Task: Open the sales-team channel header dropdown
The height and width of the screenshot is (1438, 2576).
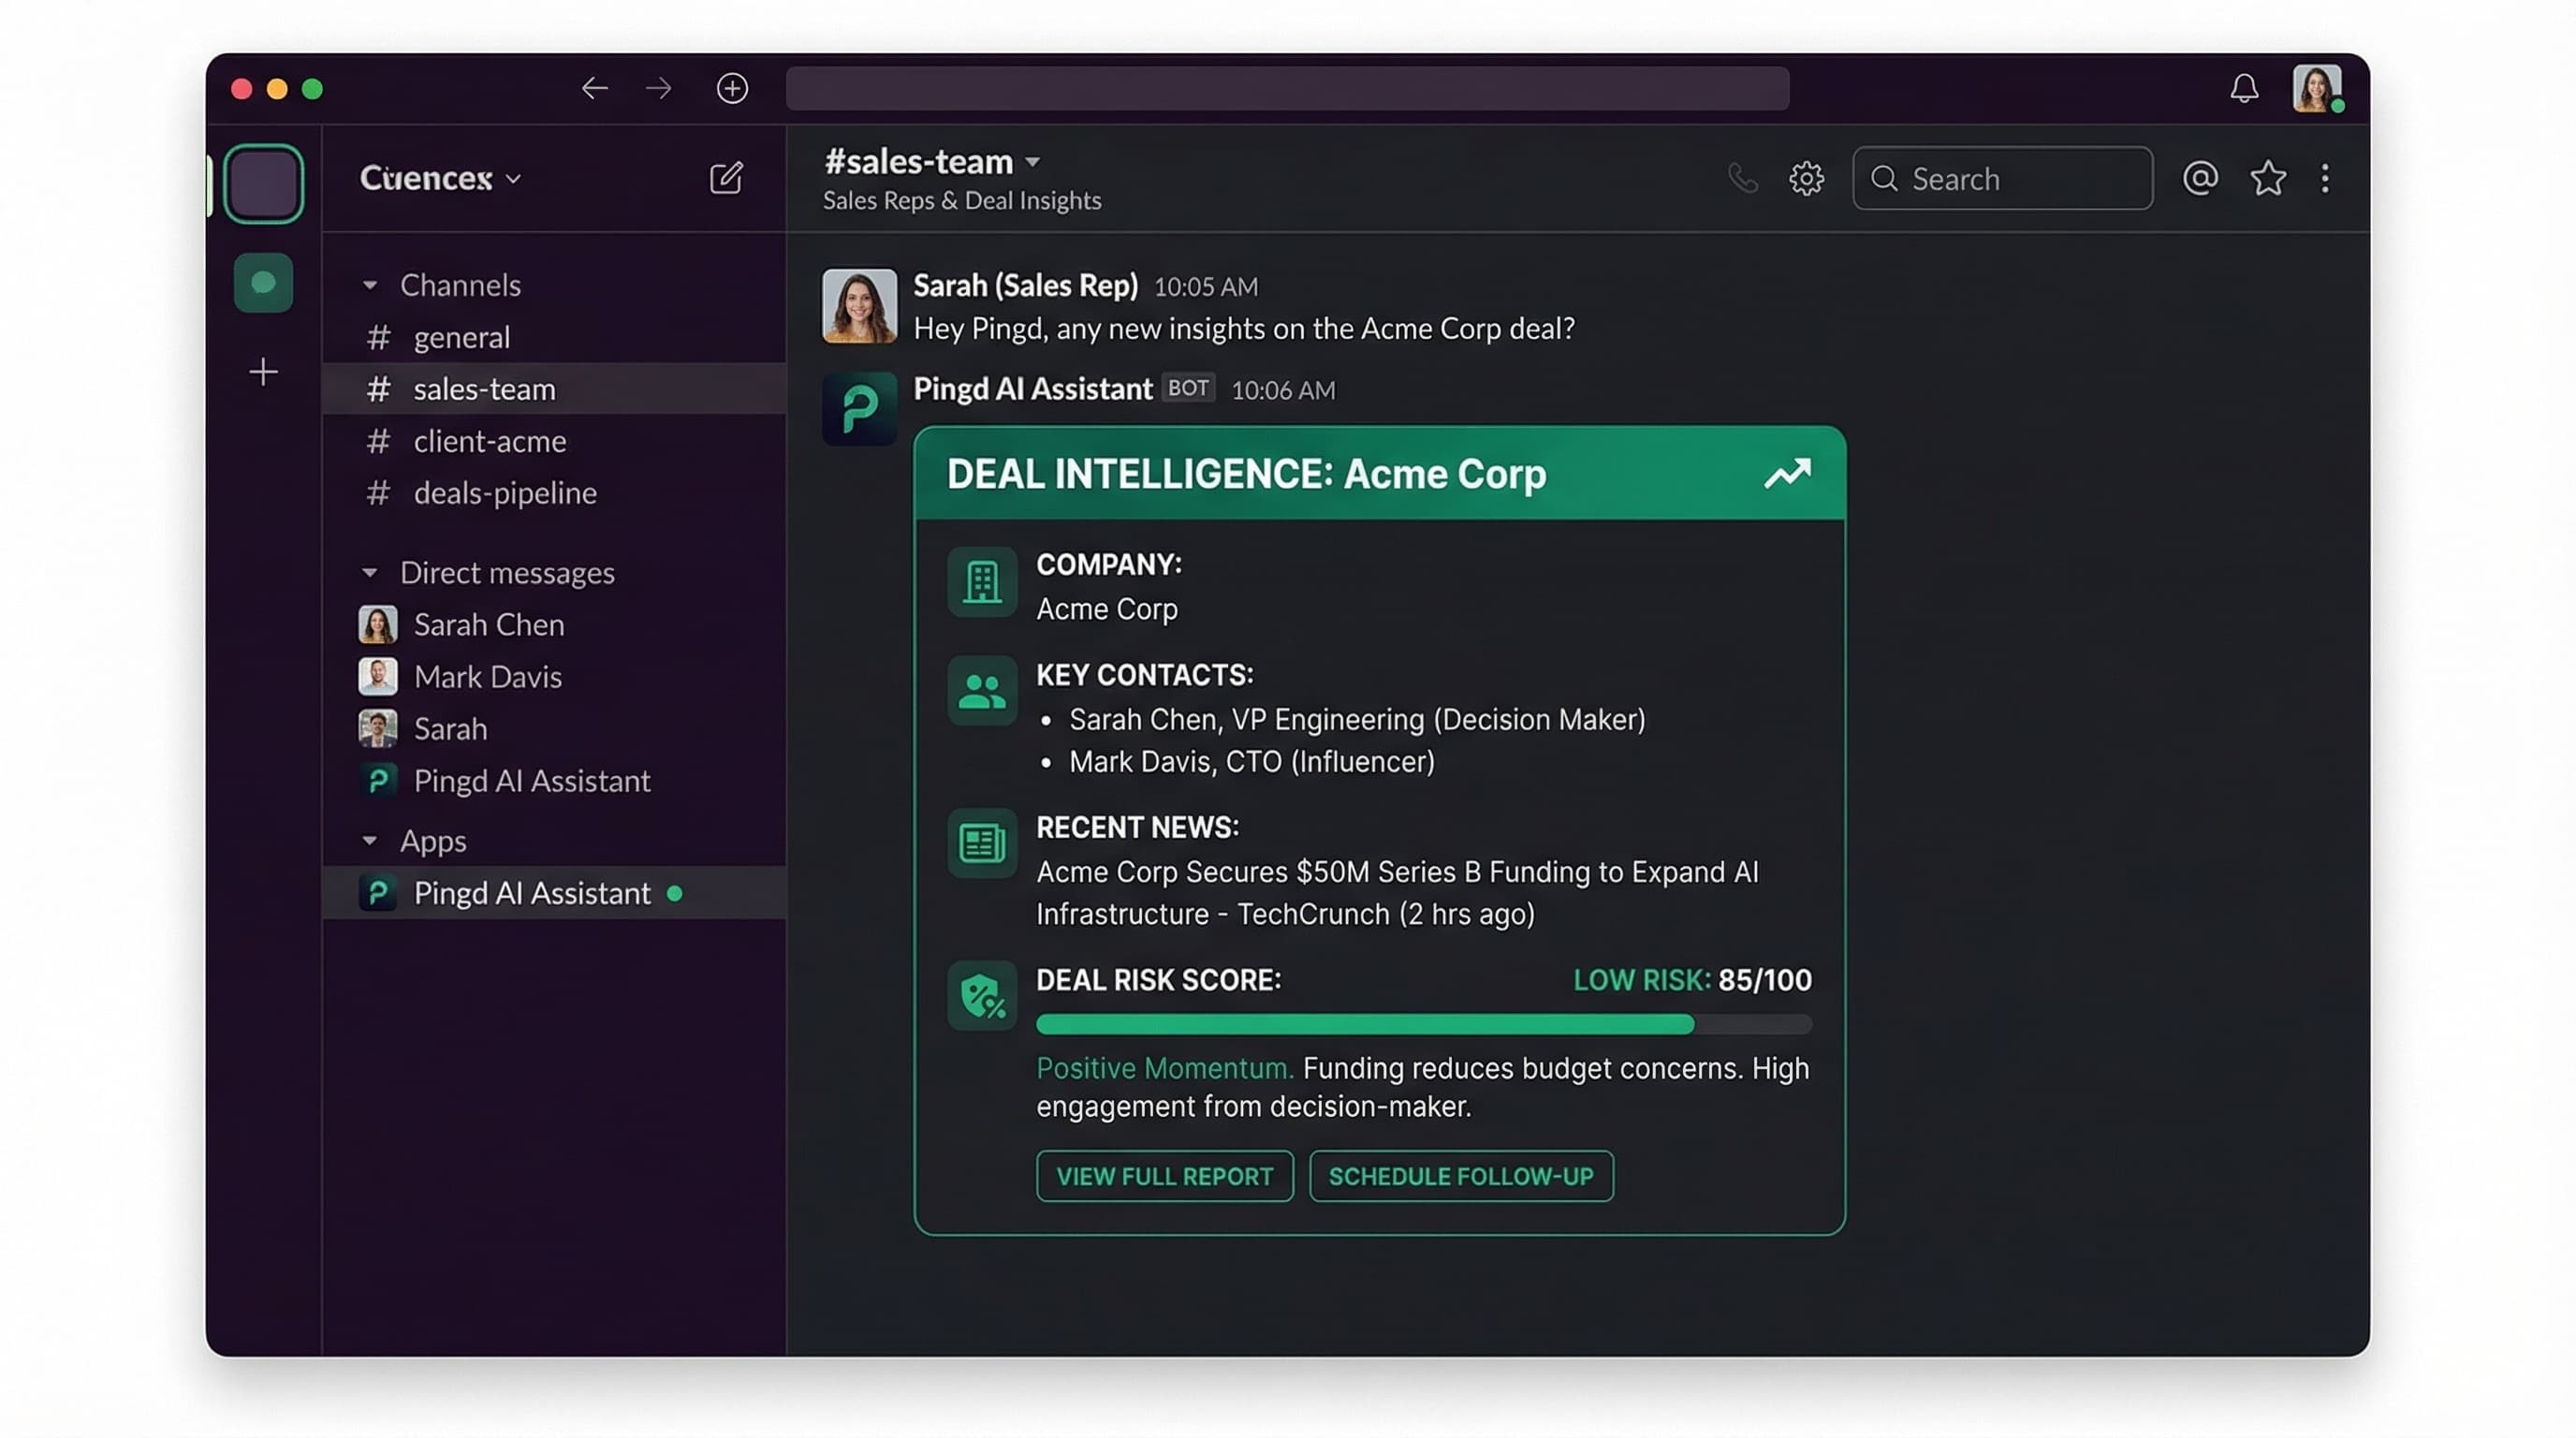Action: click(x=1033, y=162)
